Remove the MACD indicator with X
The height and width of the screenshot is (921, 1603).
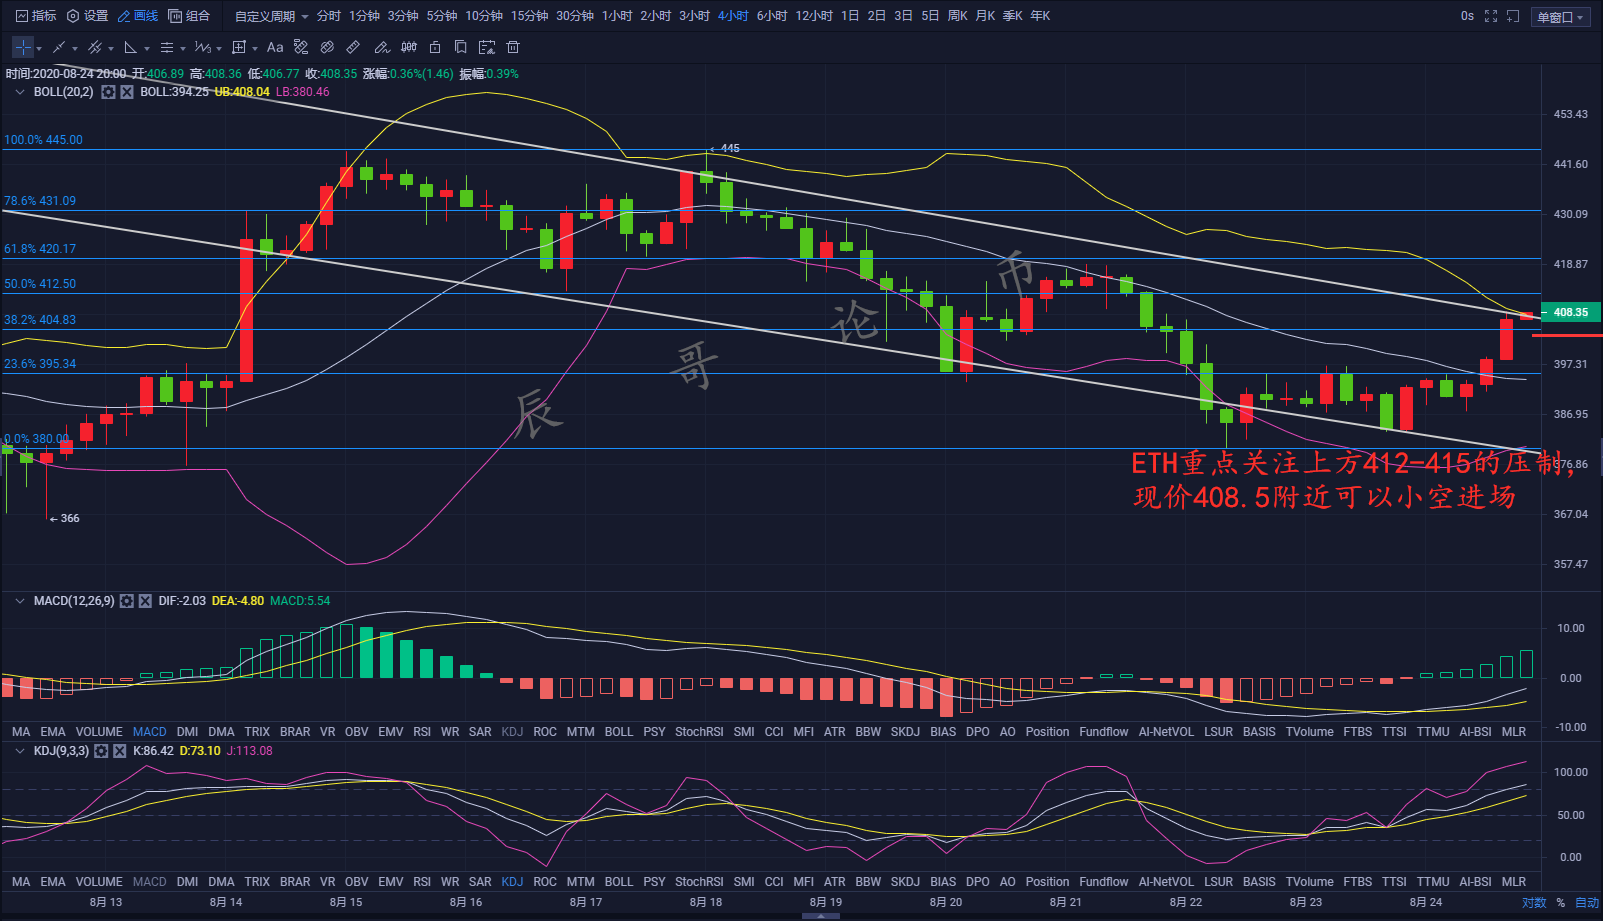pyautogui.click(x=145, y=601)
